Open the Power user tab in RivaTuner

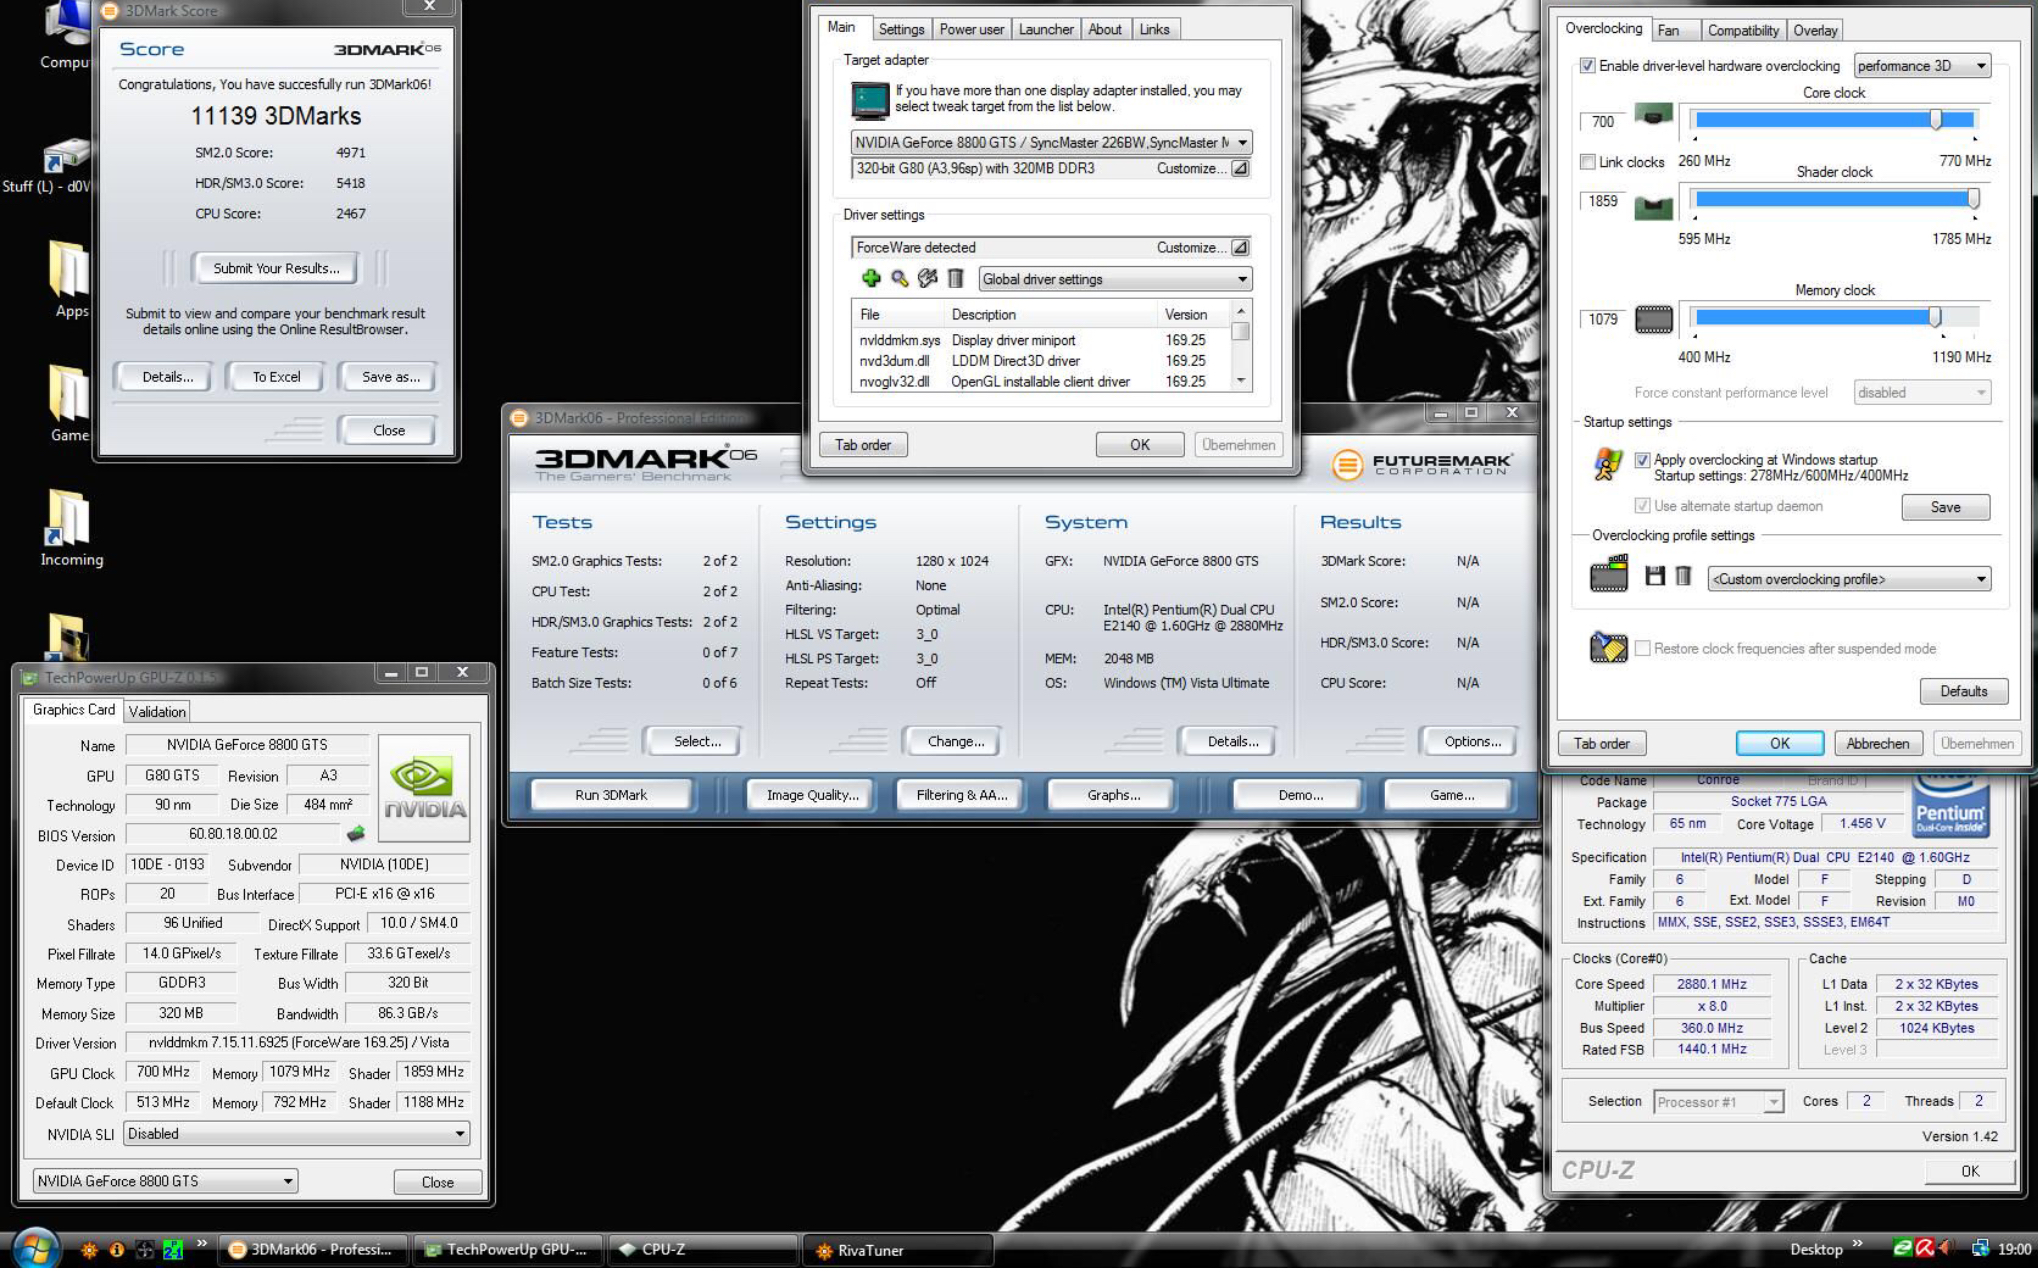[971, 29]
